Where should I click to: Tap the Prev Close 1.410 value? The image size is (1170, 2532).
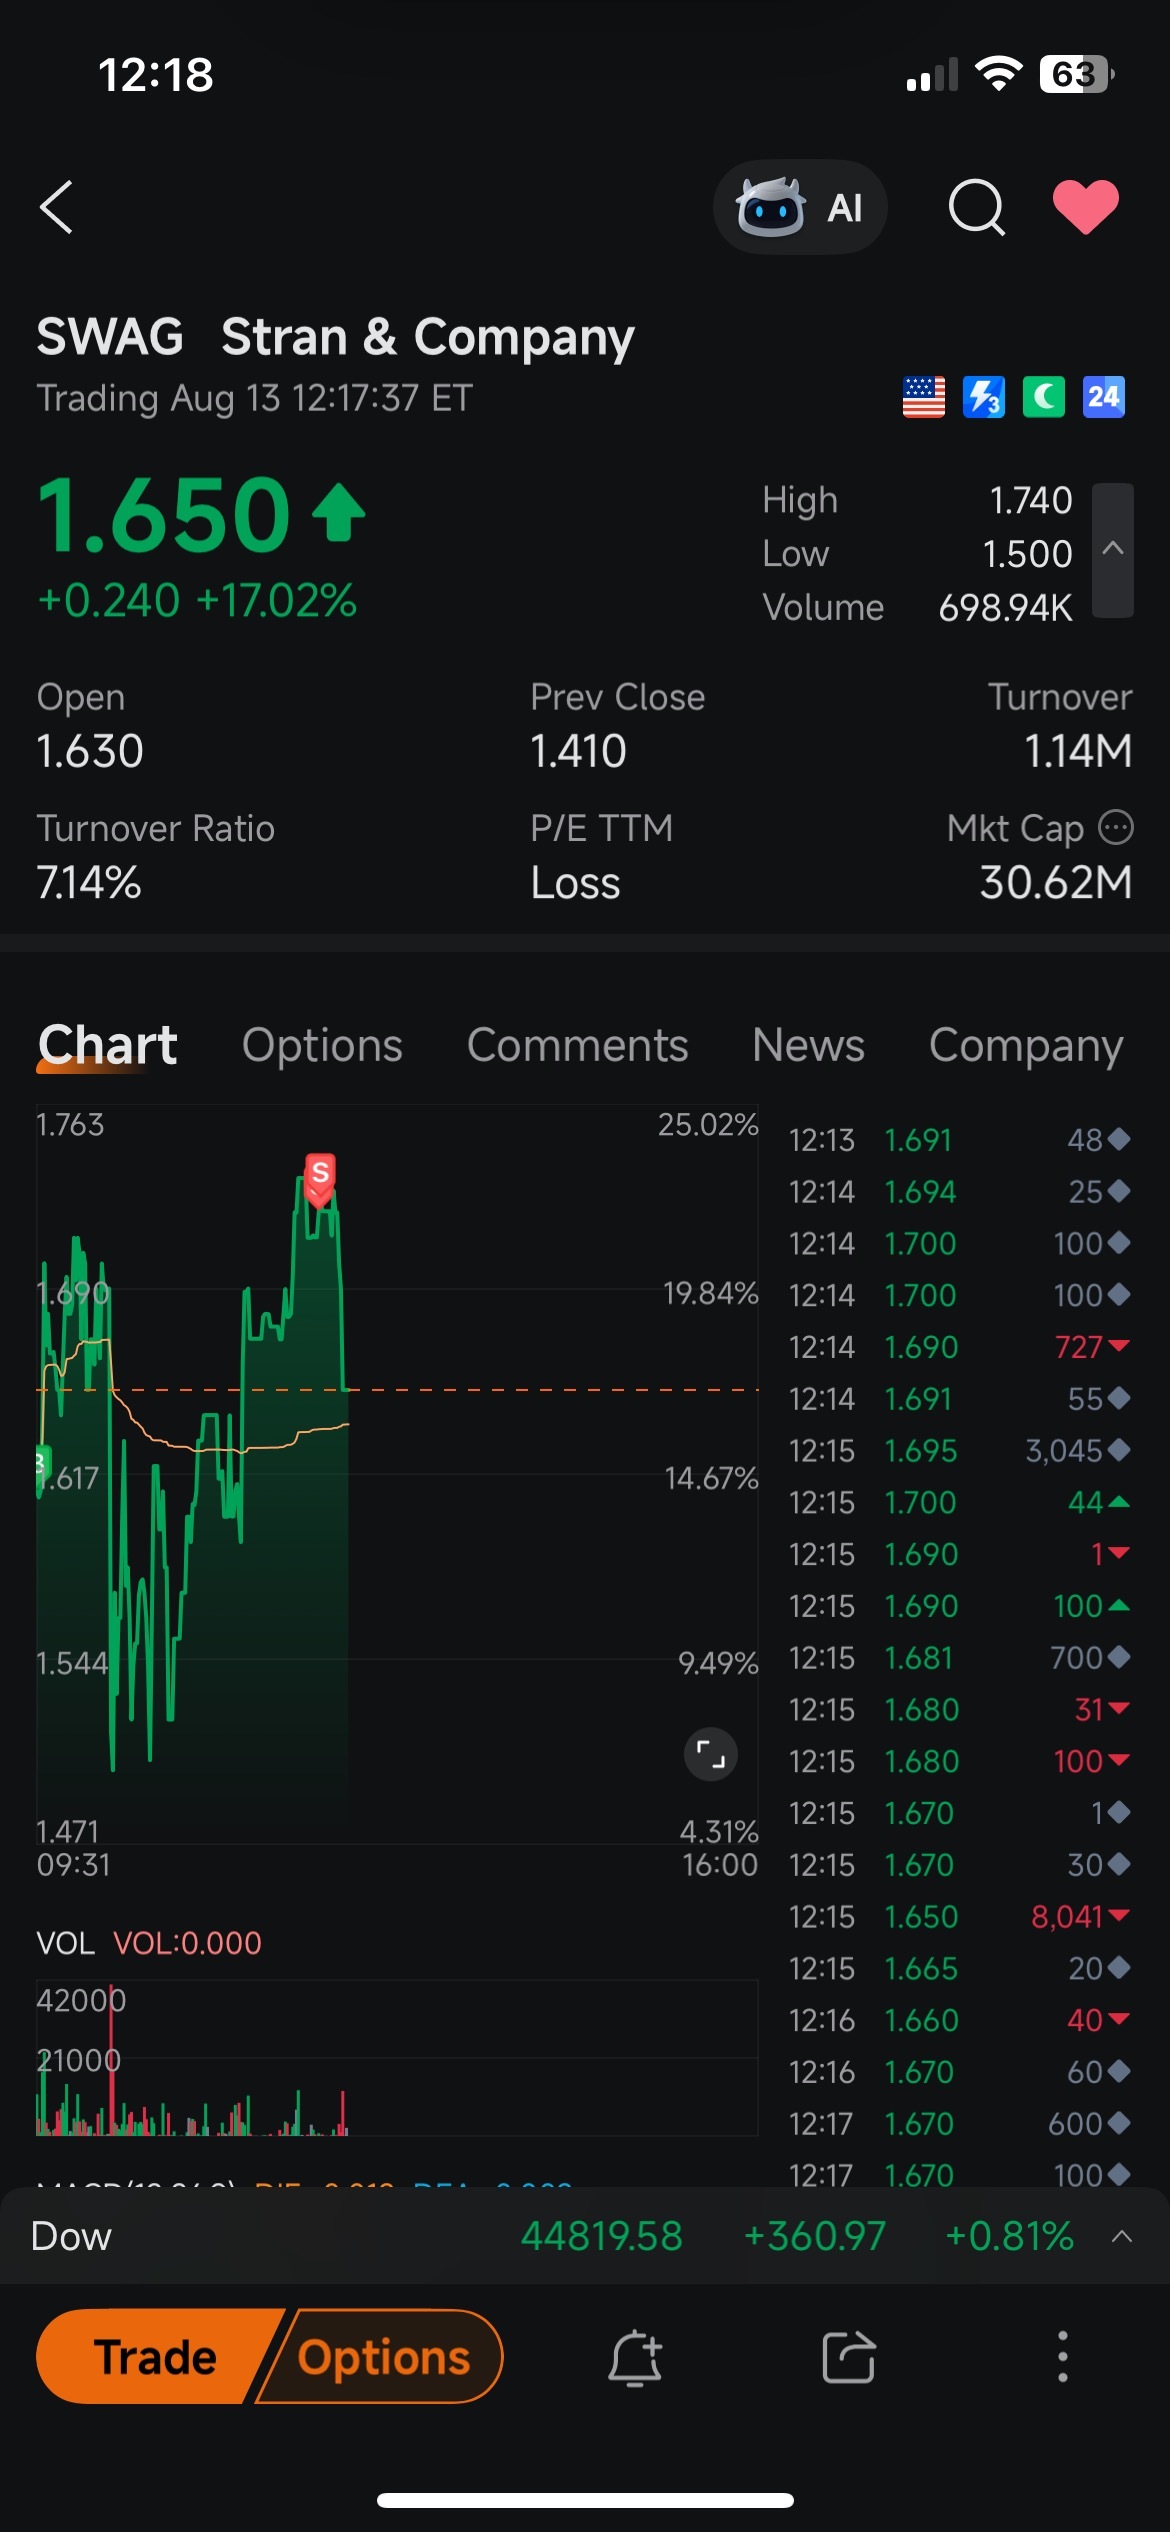tap(578, 751)
